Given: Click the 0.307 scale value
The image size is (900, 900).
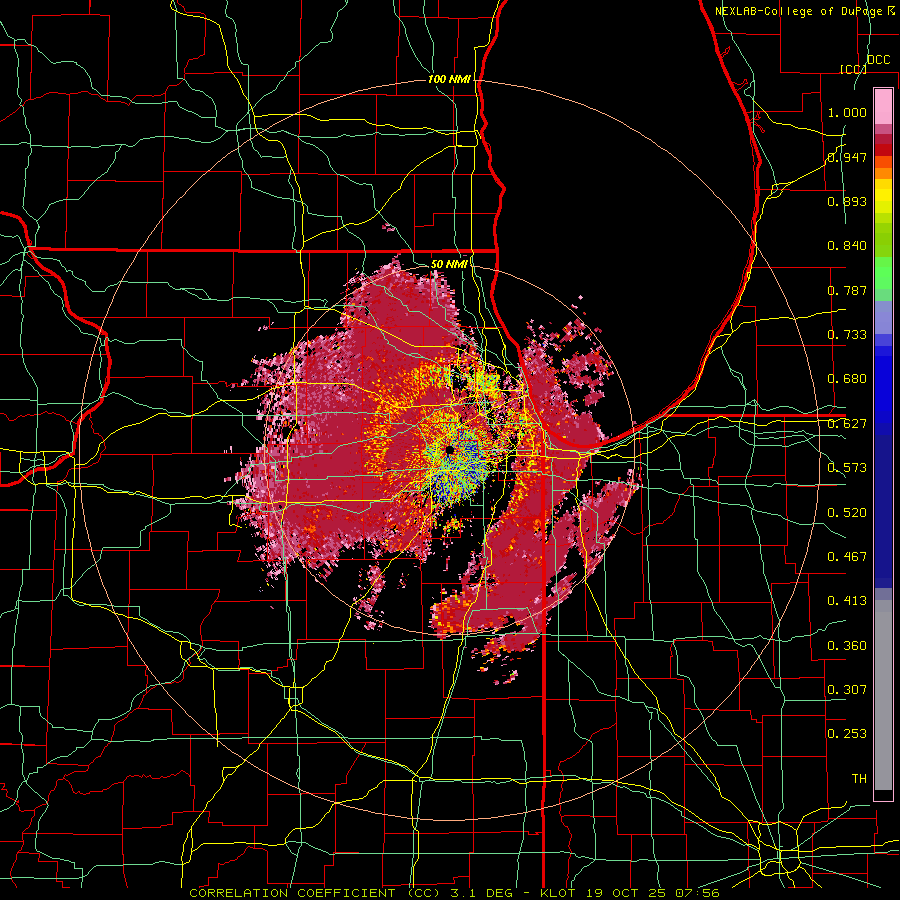Looking at the screenshot, I should click(847, 690).
